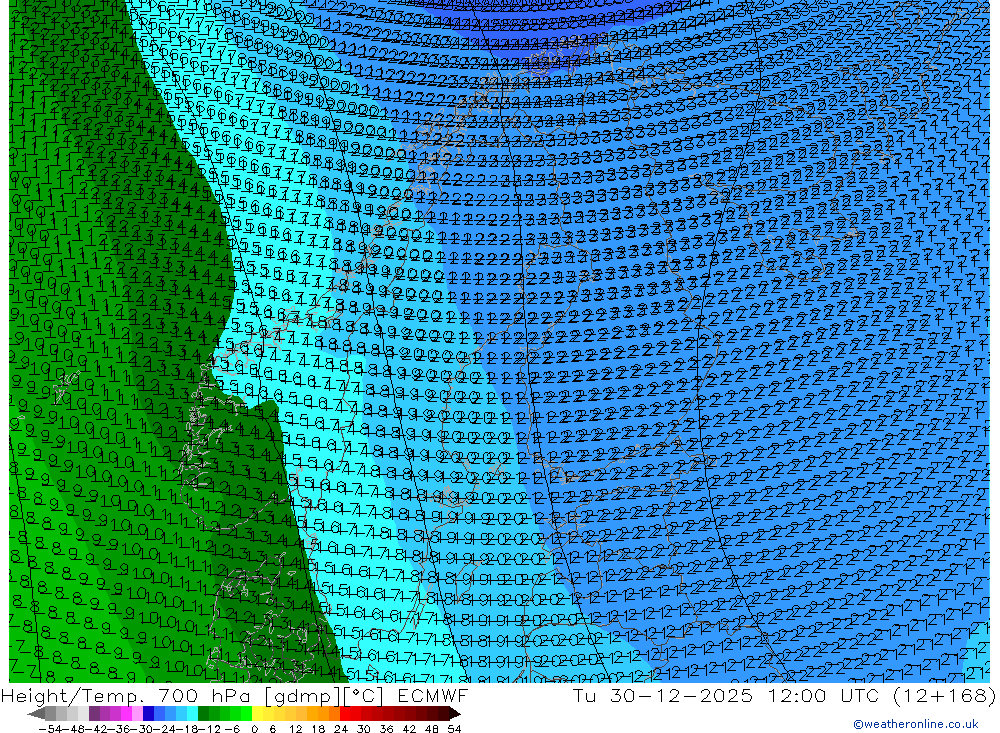Image resolution: width=1000 pixels, height=733 pixels.
Task: Click the dark green swatch at -12
Action: (x=203, y=714)
